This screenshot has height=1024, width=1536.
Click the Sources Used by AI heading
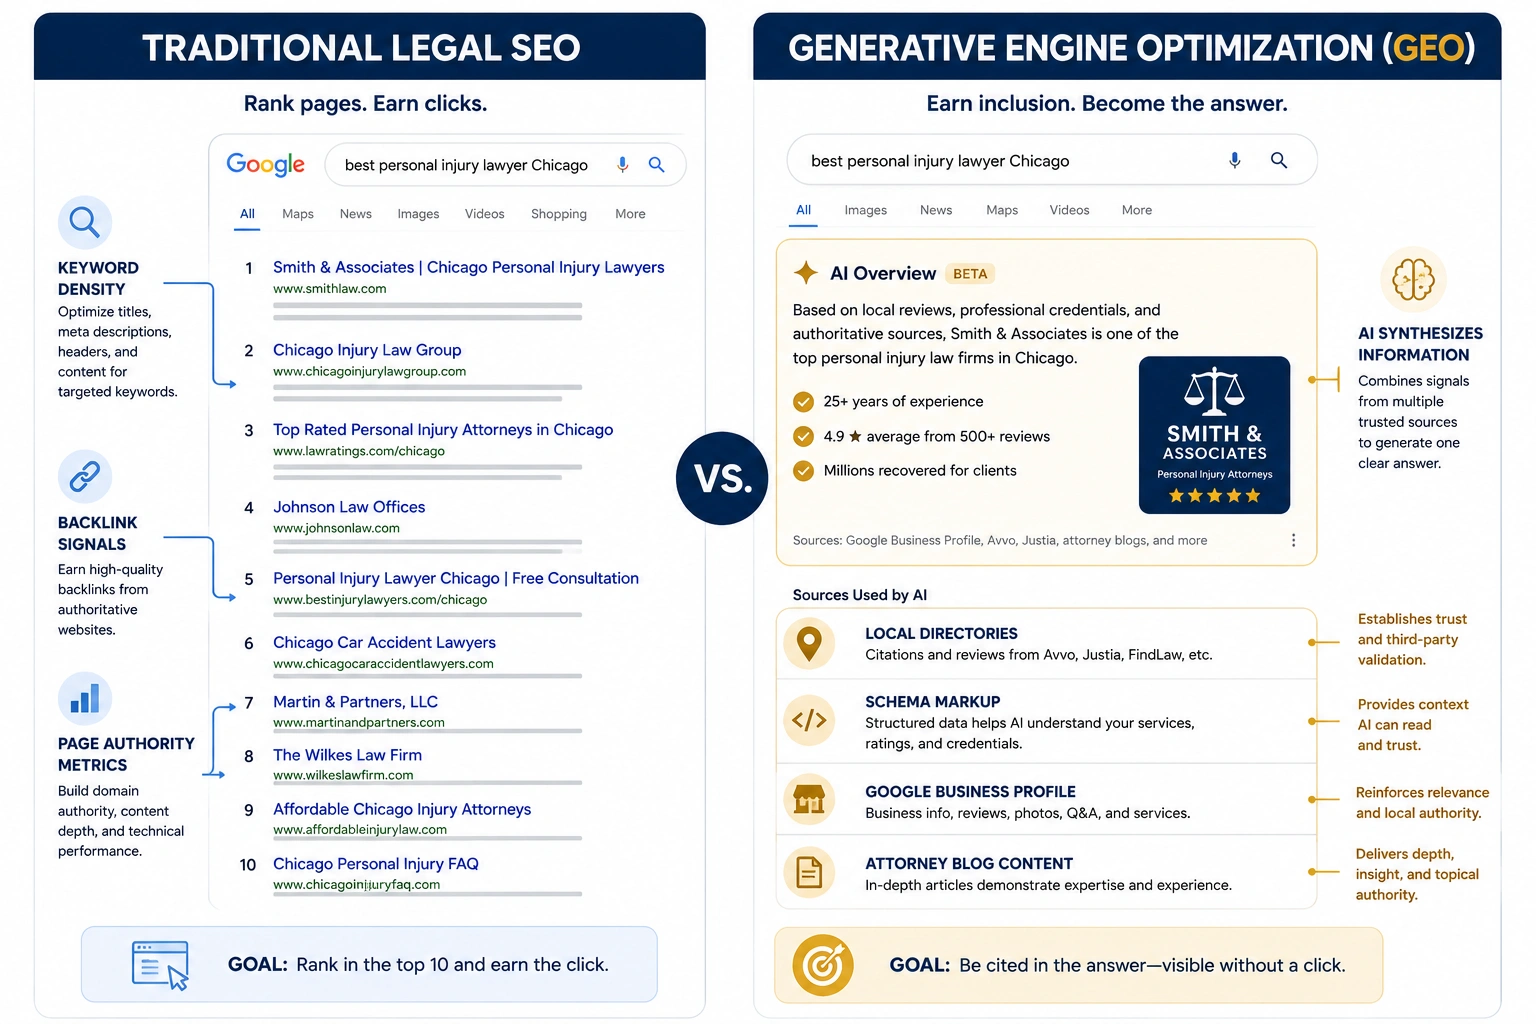point(860,595)
